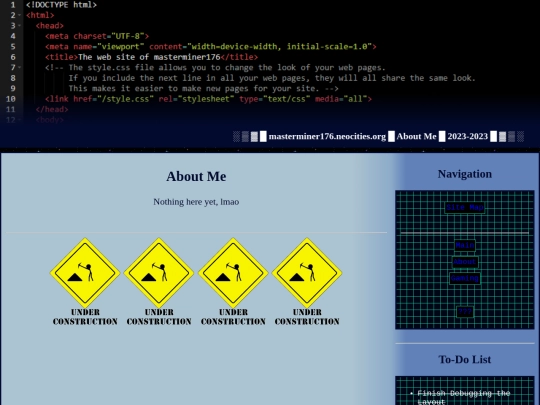
Task: Go to the Main page link
Action: pyautogui.click(x=465, y=246)
